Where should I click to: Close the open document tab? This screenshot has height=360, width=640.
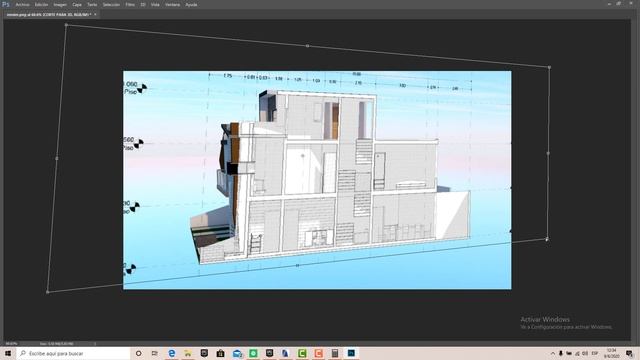[96, 14]
